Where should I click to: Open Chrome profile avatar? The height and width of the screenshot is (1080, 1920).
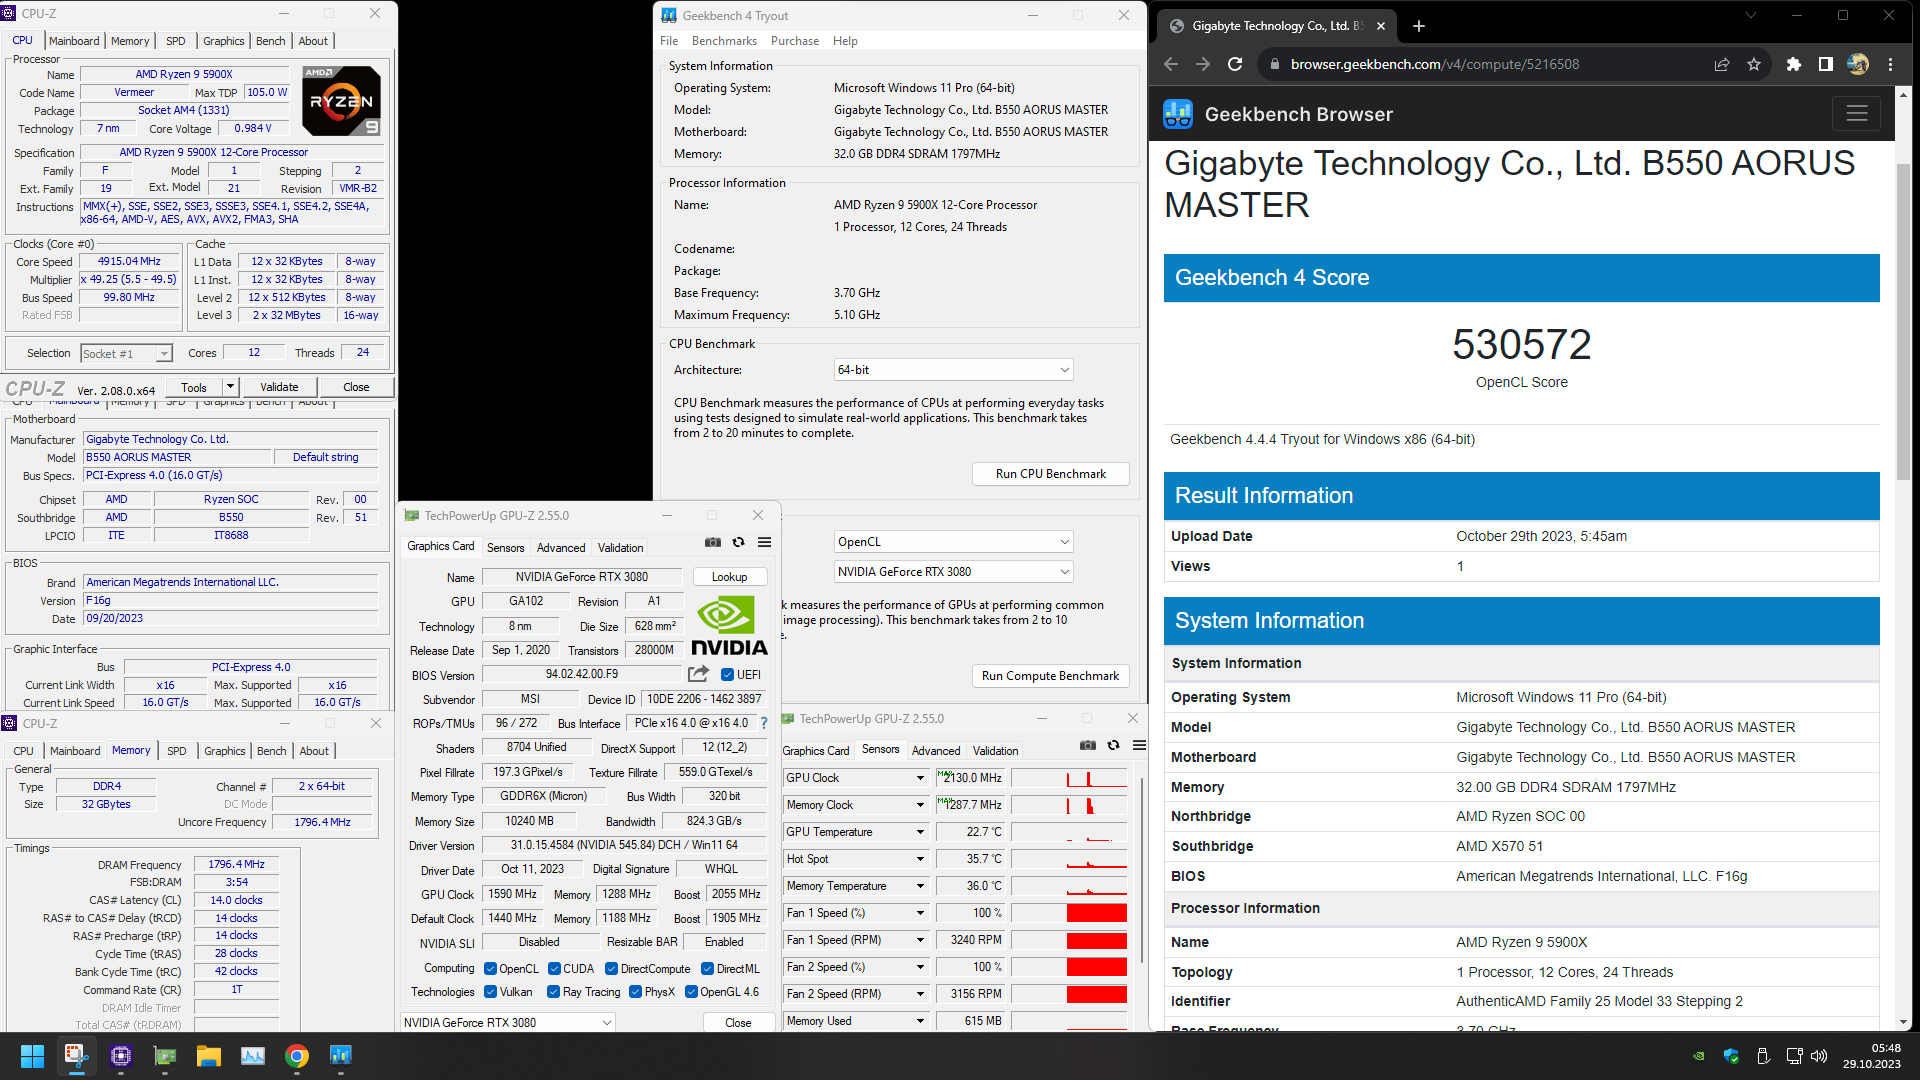click(x=1858, y=64)
